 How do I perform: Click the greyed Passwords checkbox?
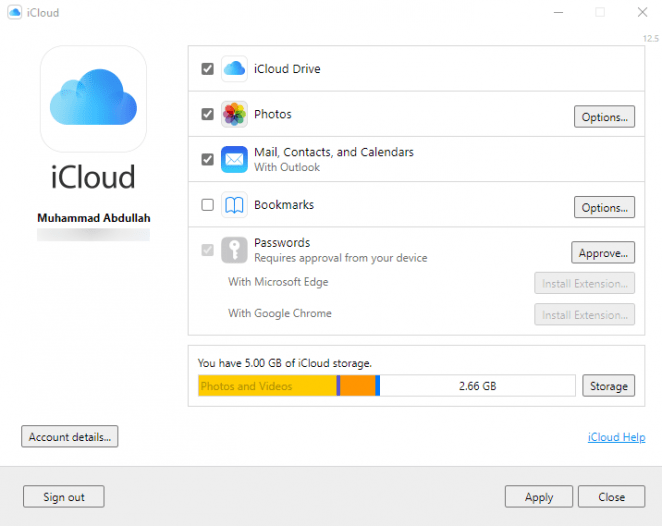[207, 250]
